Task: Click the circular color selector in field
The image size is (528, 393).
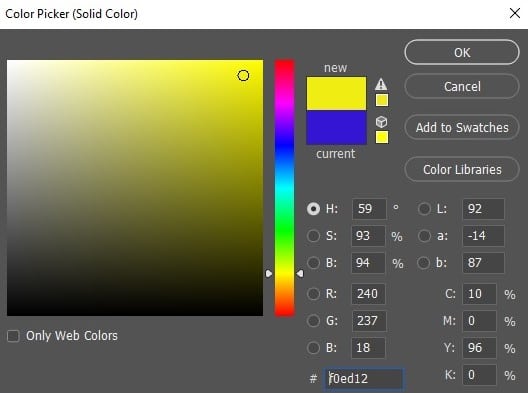Action: click(243, 75)
